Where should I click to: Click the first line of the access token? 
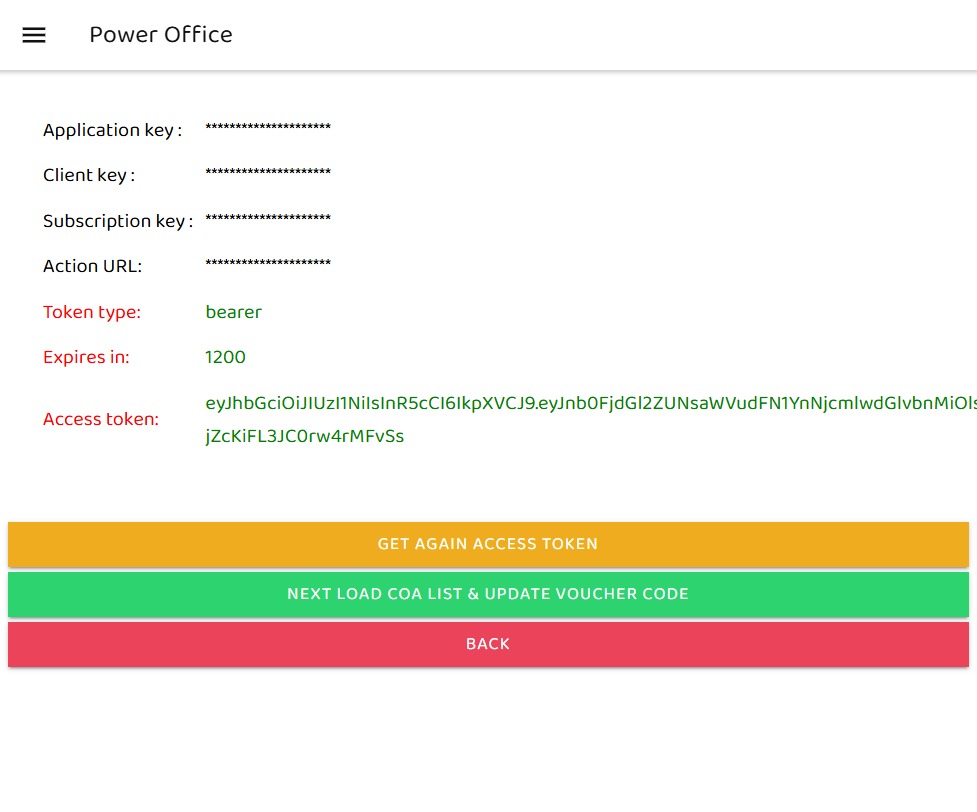tap(590, 403)
